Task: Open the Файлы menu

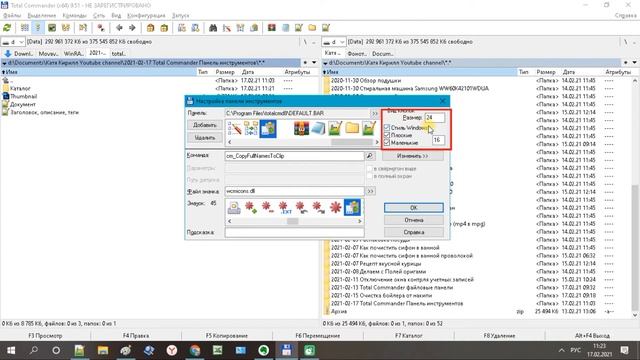Action: point(12,16)
